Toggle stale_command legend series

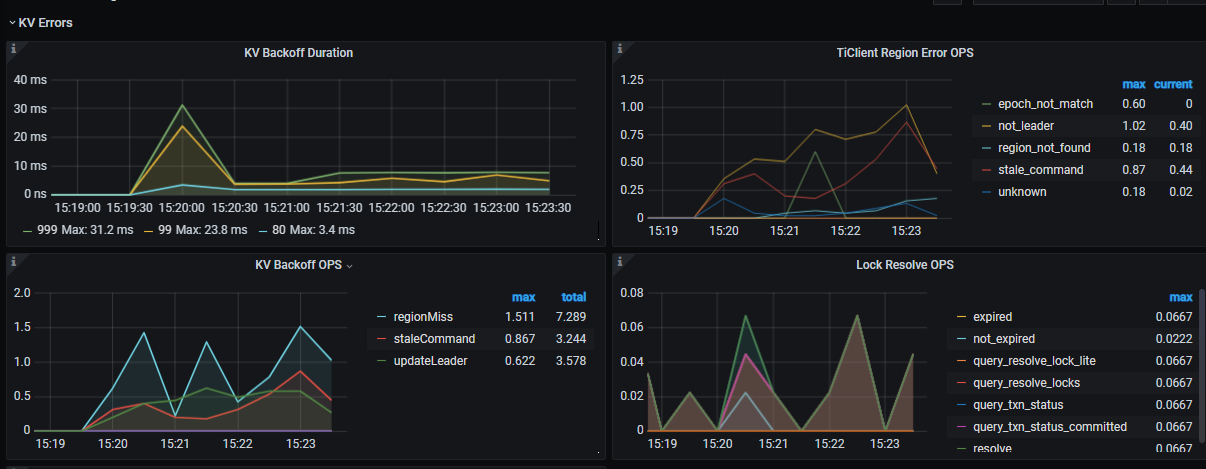[x=1040, y=170]
